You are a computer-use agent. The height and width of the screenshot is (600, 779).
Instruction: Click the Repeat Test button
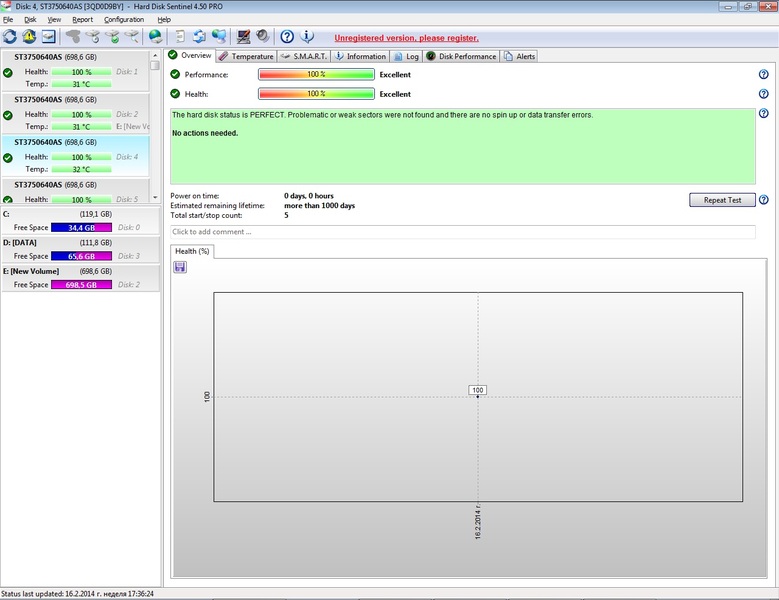point(722,200)
